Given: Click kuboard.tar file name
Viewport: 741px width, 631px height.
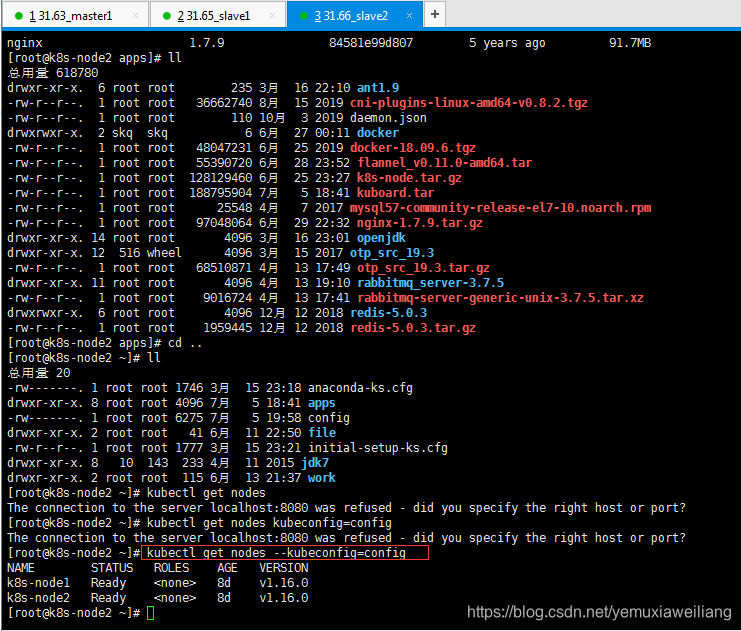Looking at the screenshot, I should (x=395, y=193).
